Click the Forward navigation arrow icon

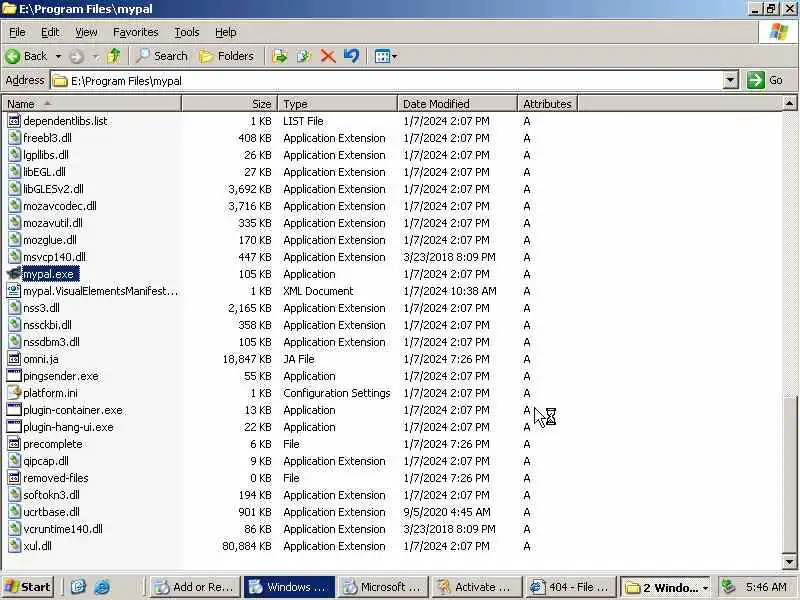77,56
